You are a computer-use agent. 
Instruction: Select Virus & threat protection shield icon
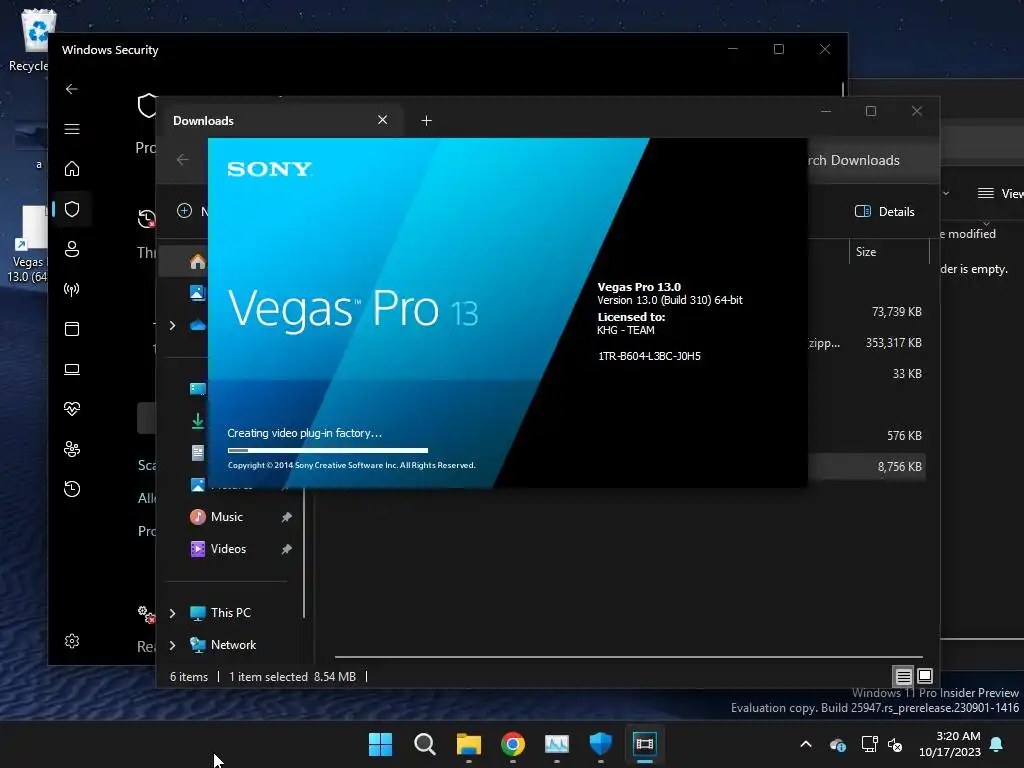point(72,209)
